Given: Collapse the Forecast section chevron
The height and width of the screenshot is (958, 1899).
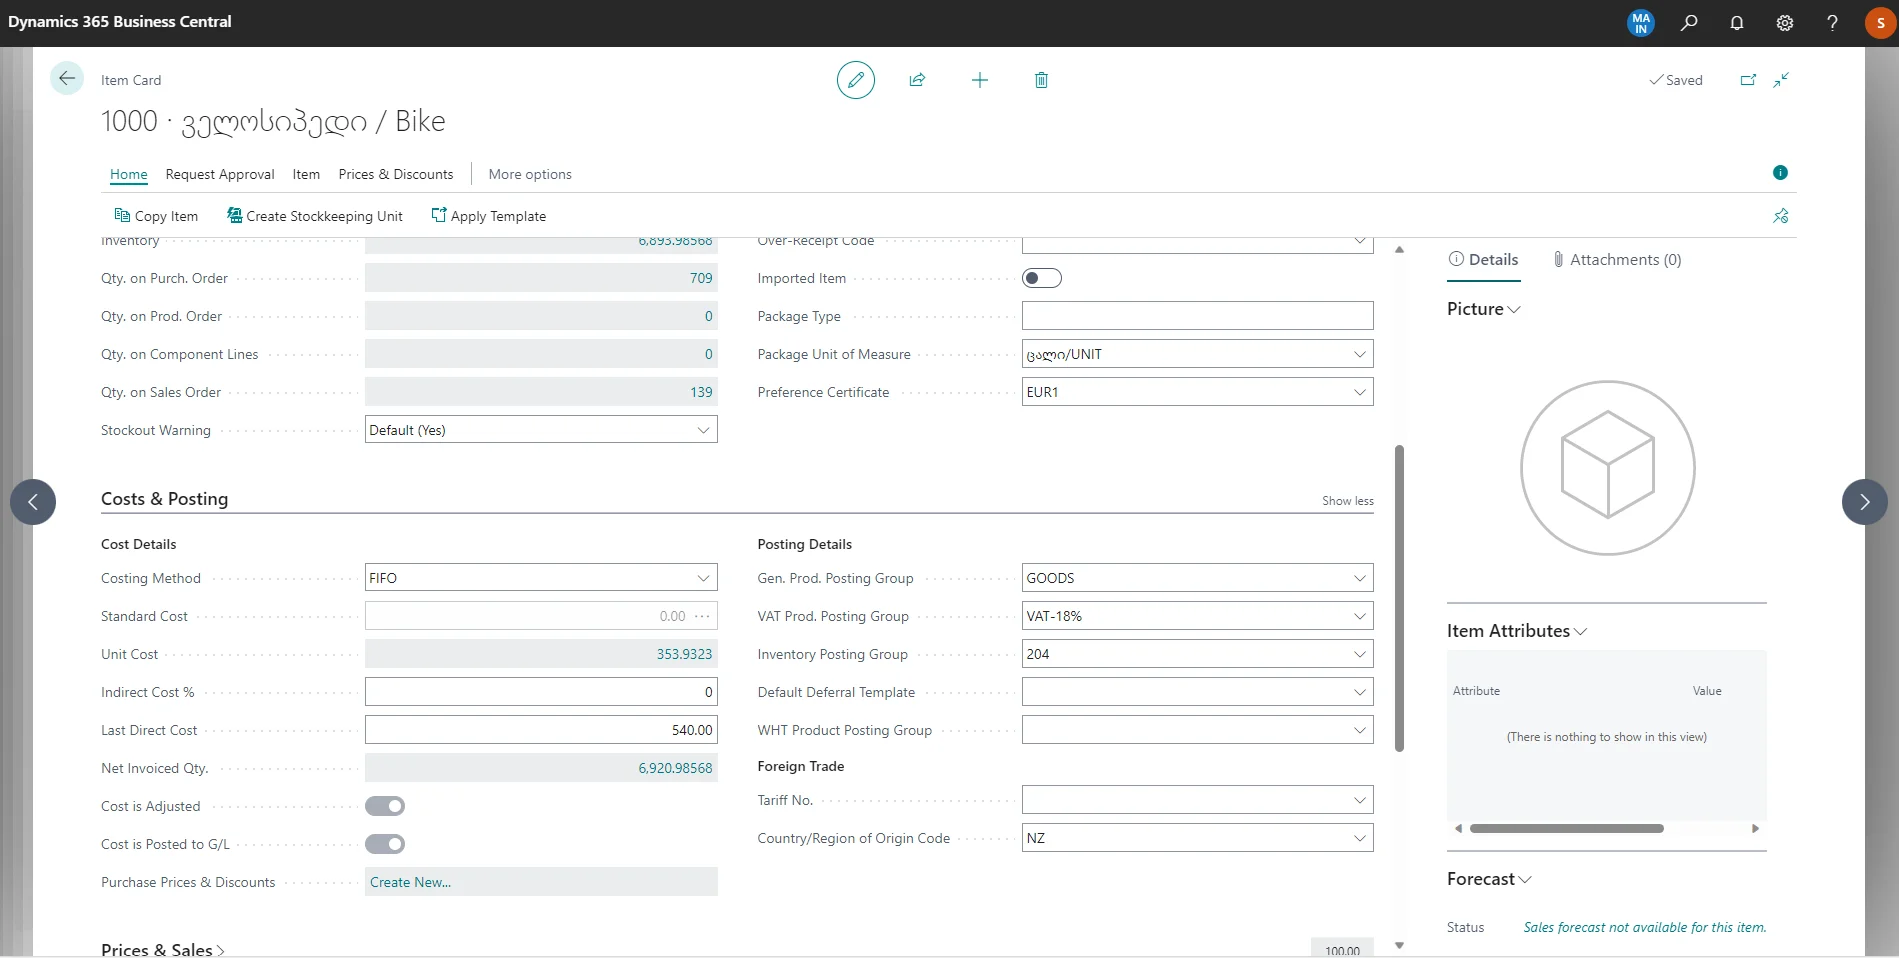Looking at the screenshot, I should point(1525,879).
